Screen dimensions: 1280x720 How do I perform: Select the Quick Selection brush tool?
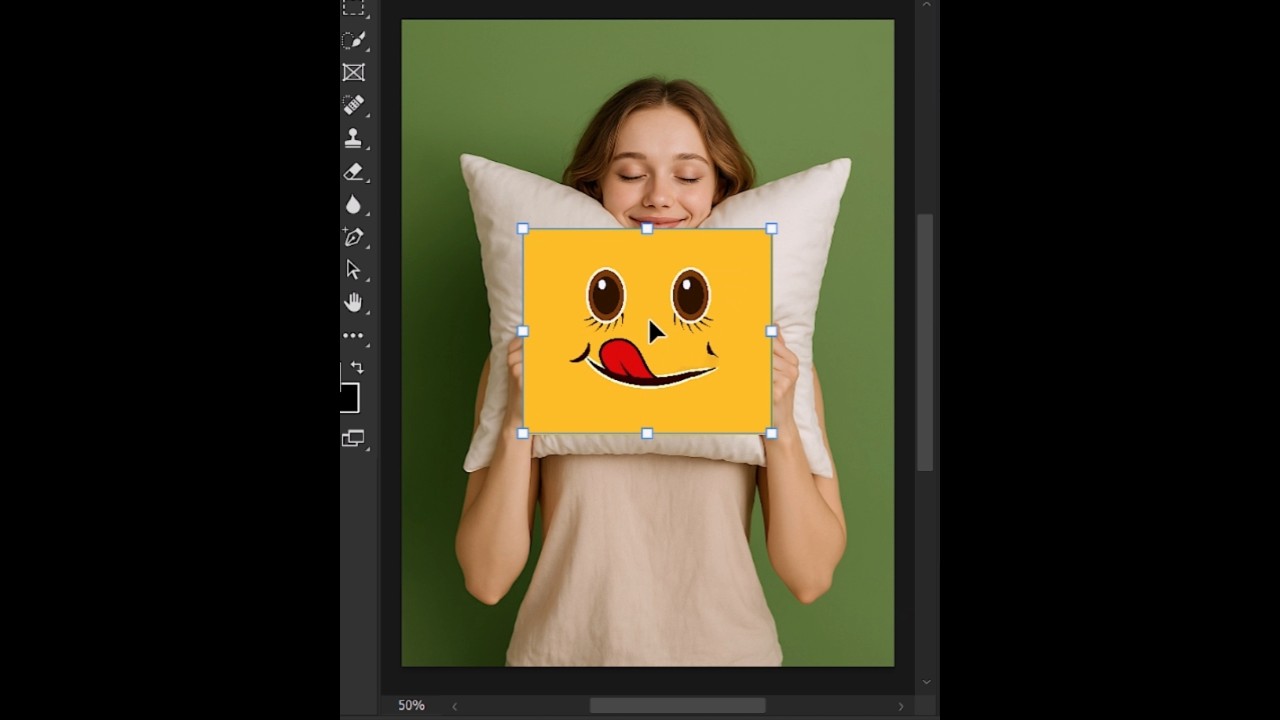353,40
